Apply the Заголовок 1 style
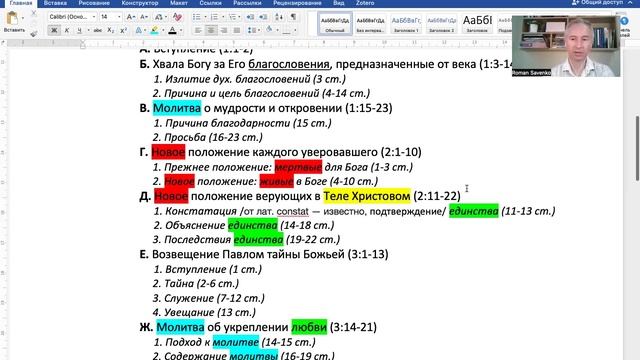This screenshot has height=360, width=640. [406, 24]
